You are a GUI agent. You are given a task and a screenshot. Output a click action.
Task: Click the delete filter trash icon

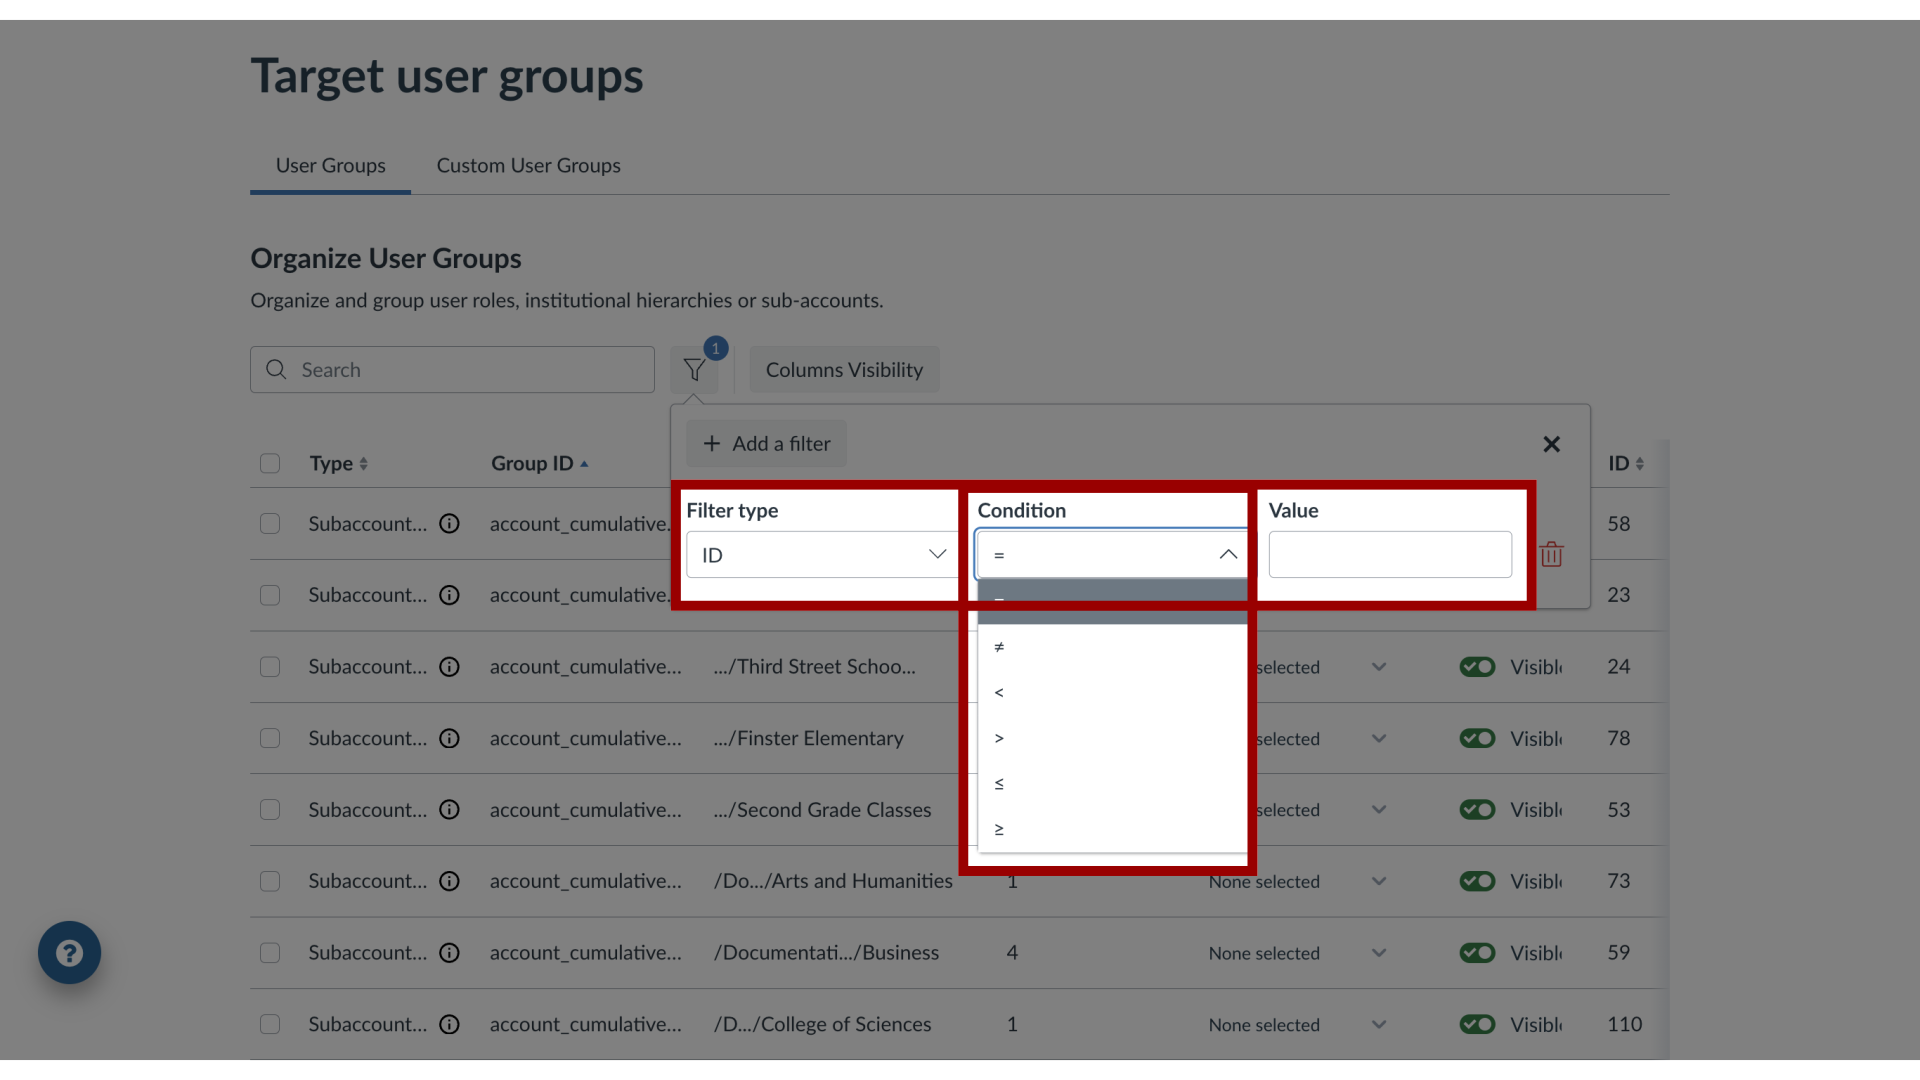pyautogui.click(x=1552, y=554)
